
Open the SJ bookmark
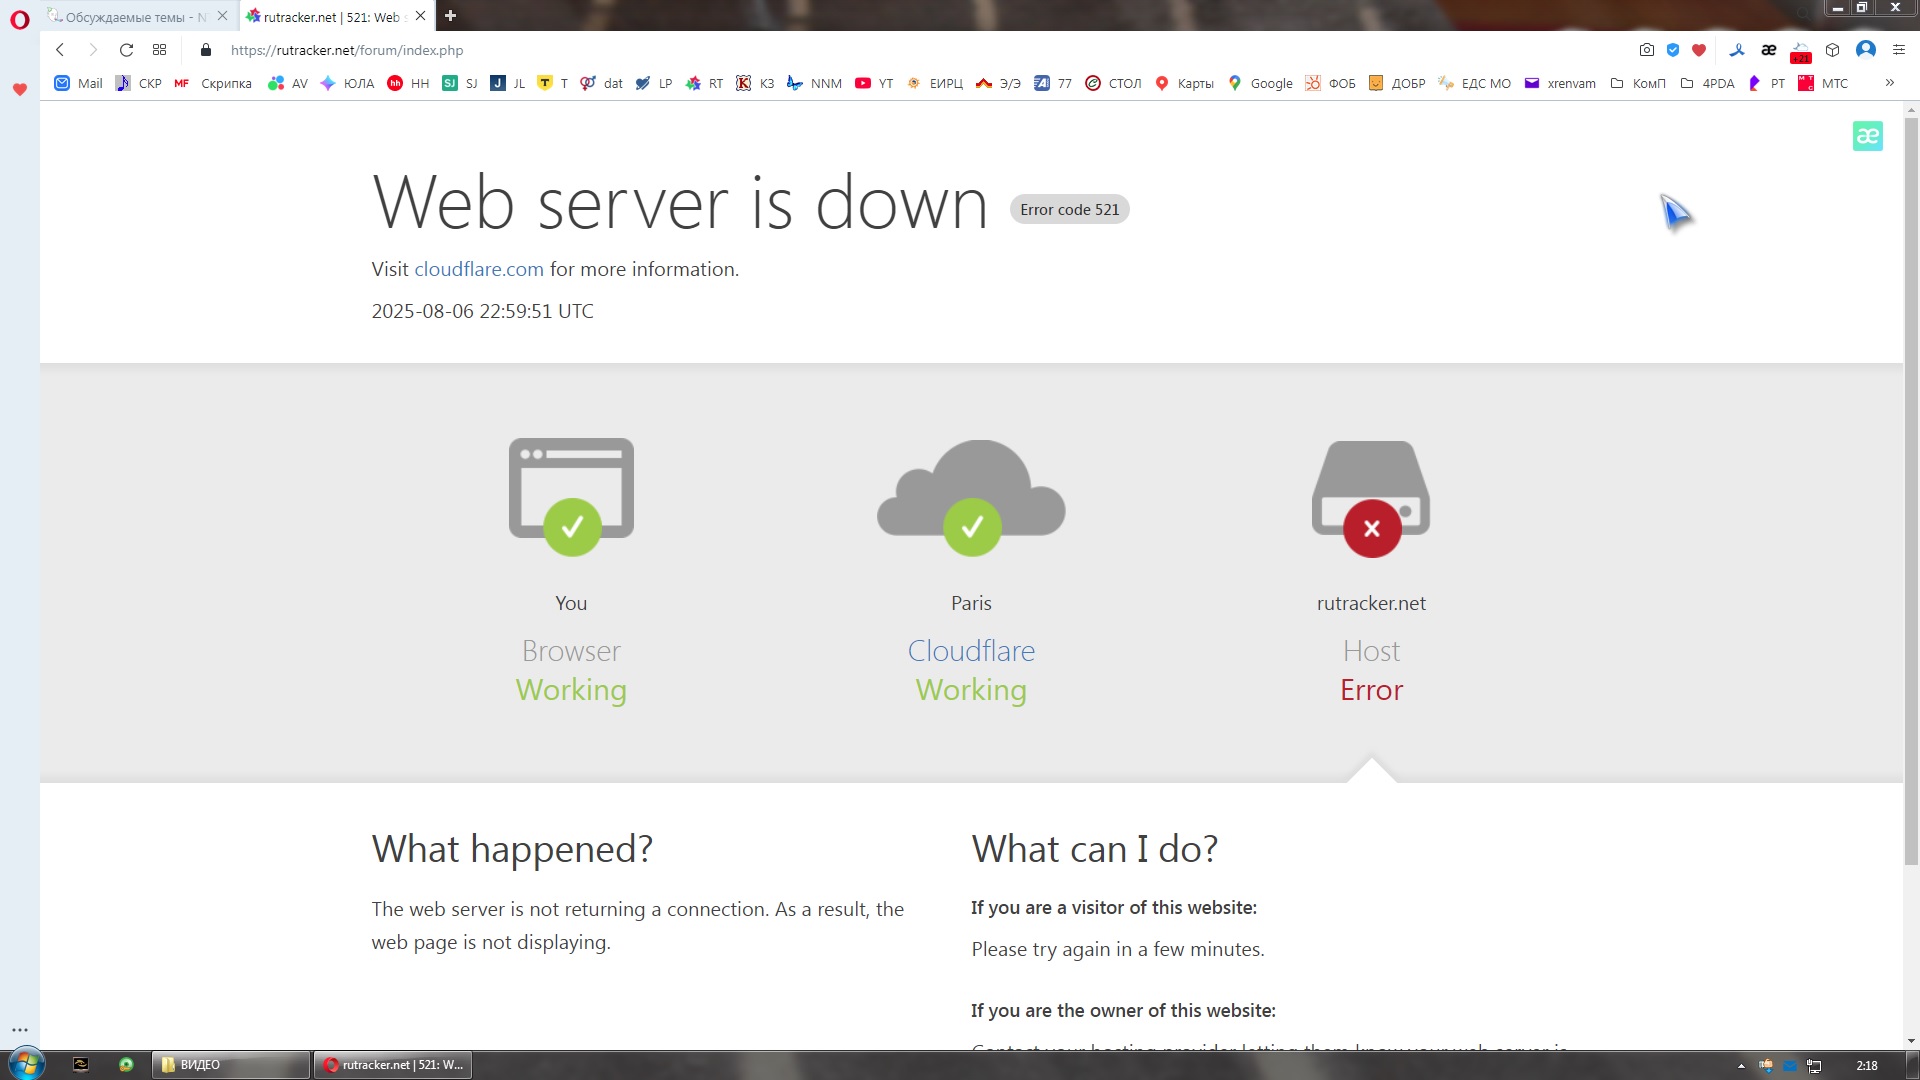tap(460, 83)
